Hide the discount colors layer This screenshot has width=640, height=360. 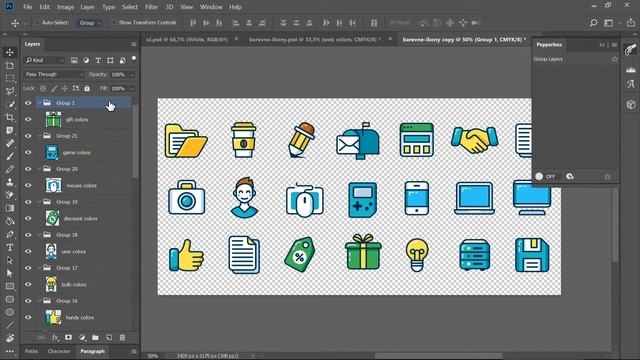click(28, 218)
